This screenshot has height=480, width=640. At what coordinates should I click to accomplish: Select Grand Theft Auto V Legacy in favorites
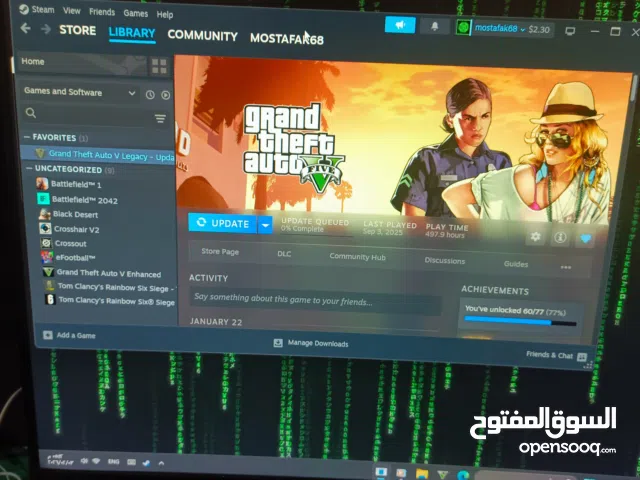click(98, 154)
